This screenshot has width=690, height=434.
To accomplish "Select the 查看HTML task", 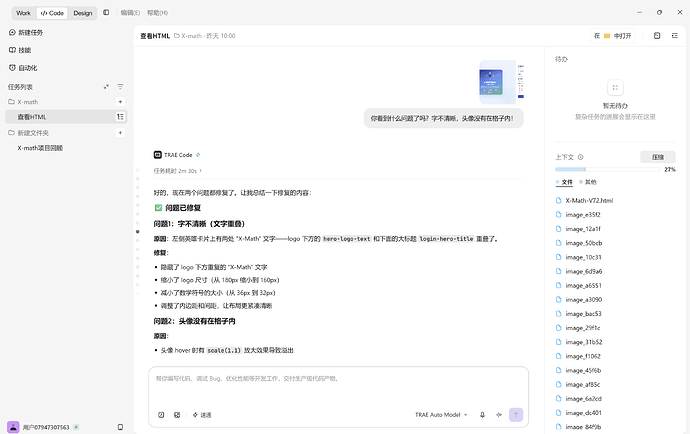I will click(66, 117).
